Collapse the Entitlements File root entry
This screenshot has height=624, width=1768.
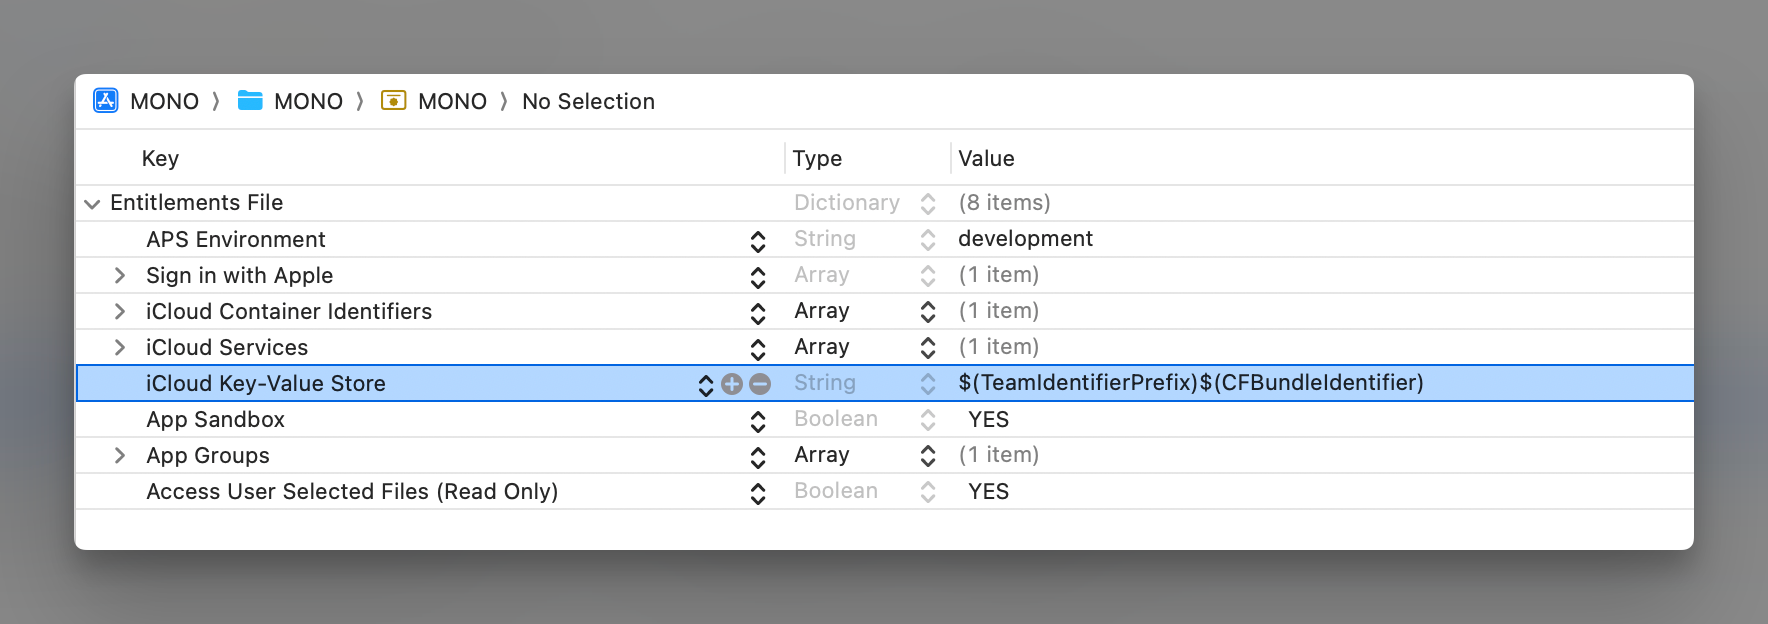click(92, 204)
